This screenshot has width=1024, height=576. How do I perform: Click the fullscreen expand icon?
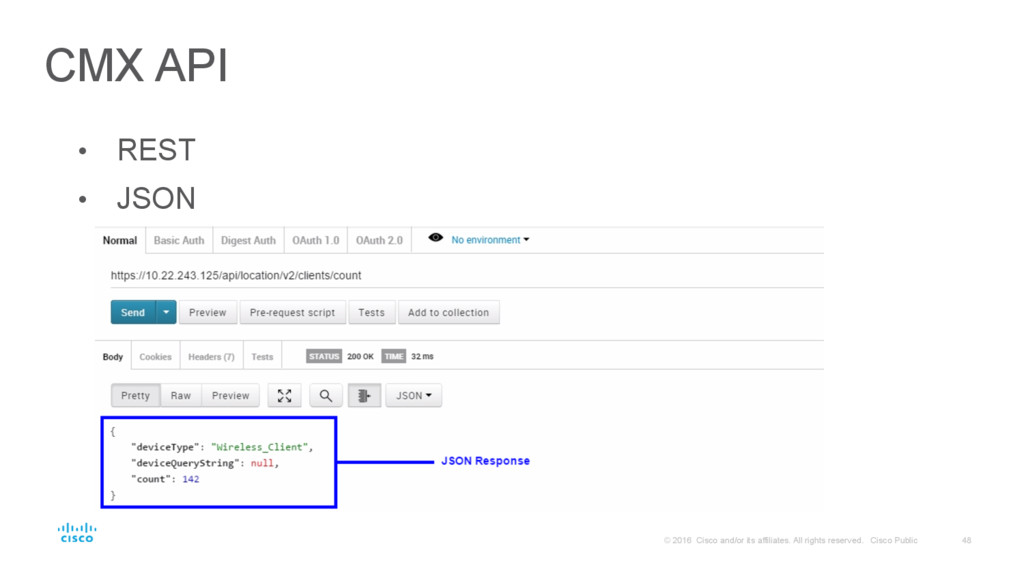point(285,395)
